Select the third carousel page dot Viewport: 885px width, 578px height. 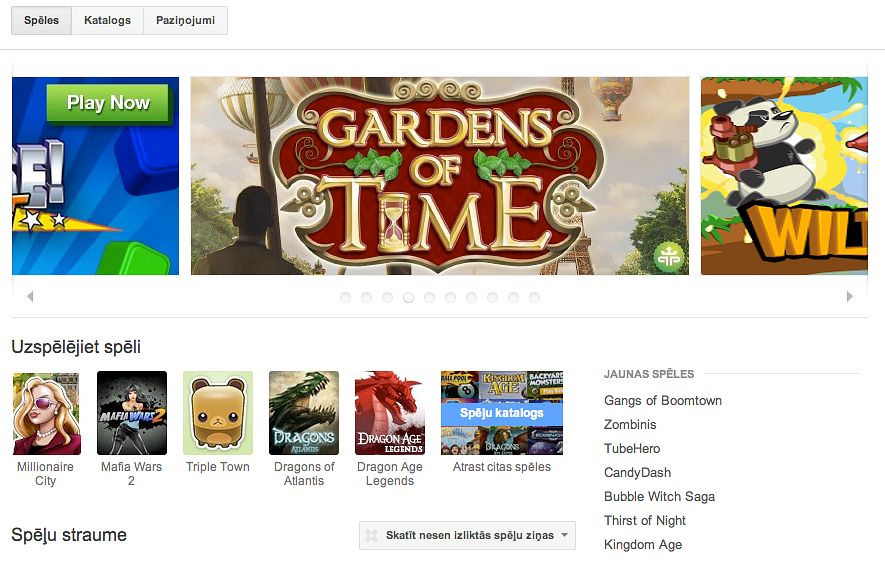click(387, 297)
